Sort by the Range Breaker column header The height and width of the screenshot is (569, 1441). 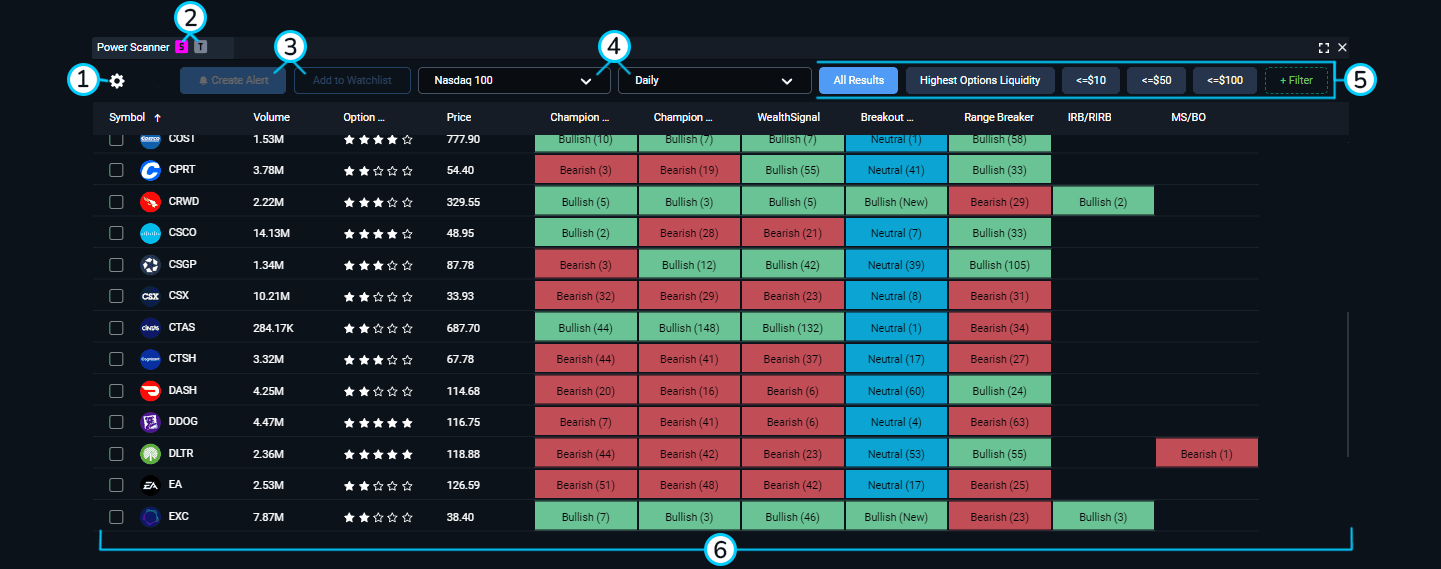point(999,118)
